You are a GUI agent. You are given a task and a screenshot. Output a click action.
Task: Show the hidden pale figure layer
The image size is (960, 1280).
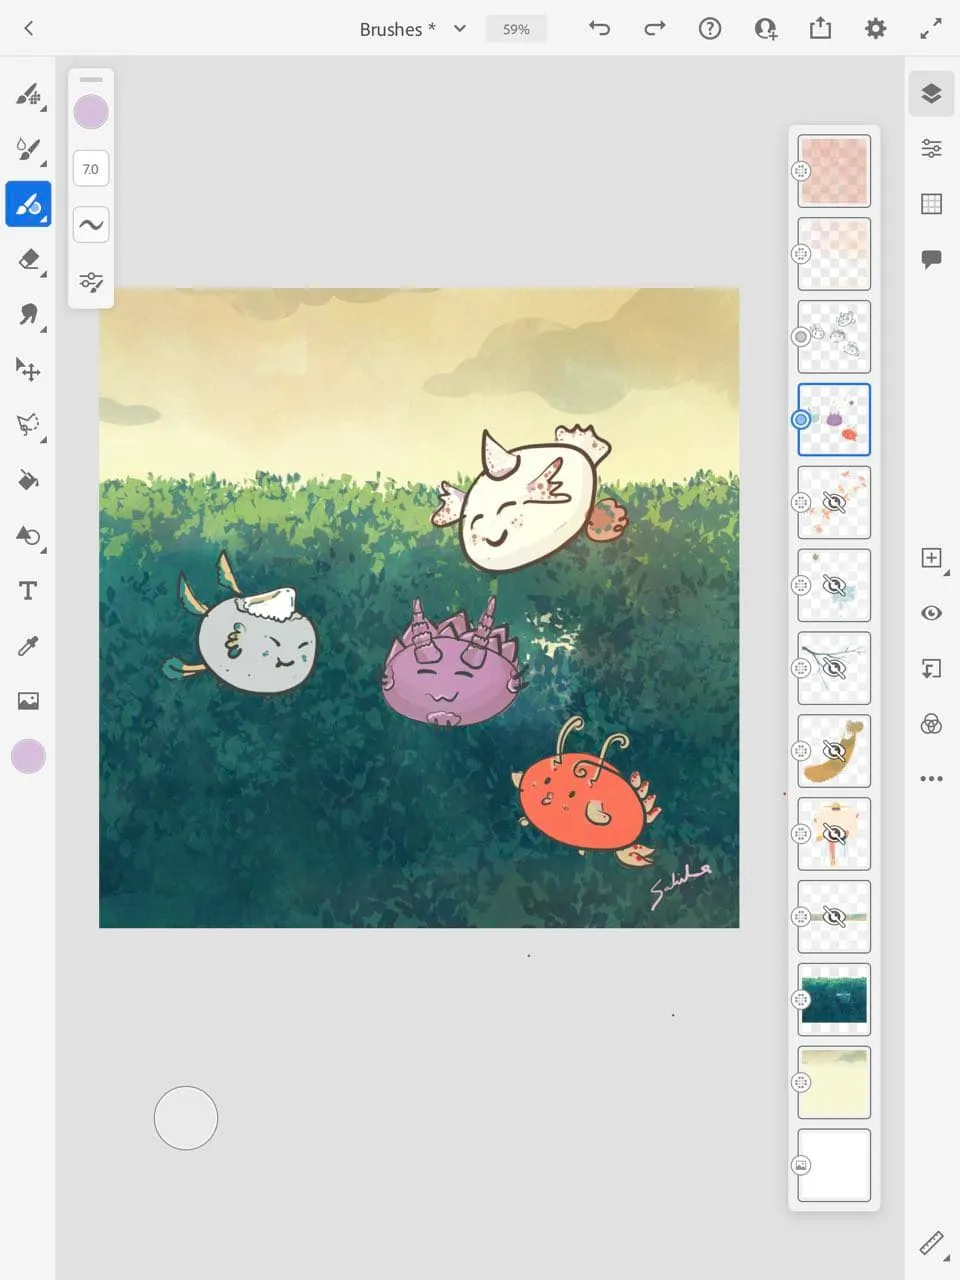click(x=834, y=834)
